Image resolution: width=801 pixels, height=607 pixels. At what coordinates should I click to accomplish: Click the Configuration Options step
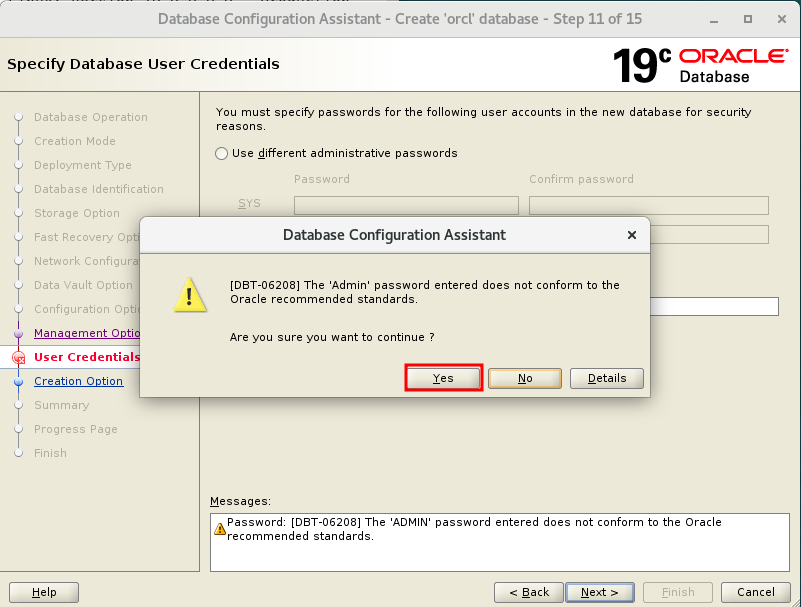click(87, 309)
